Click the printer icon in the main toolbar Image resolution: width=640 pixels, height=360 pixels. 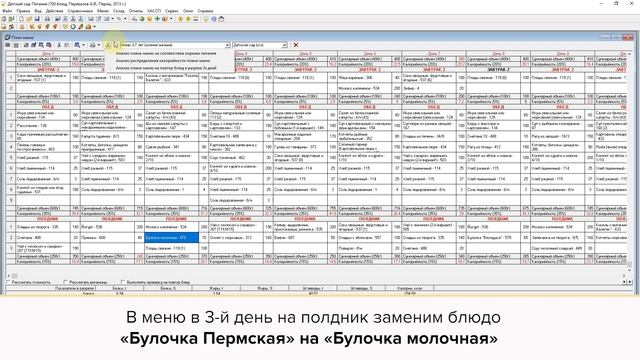(47, 19)
